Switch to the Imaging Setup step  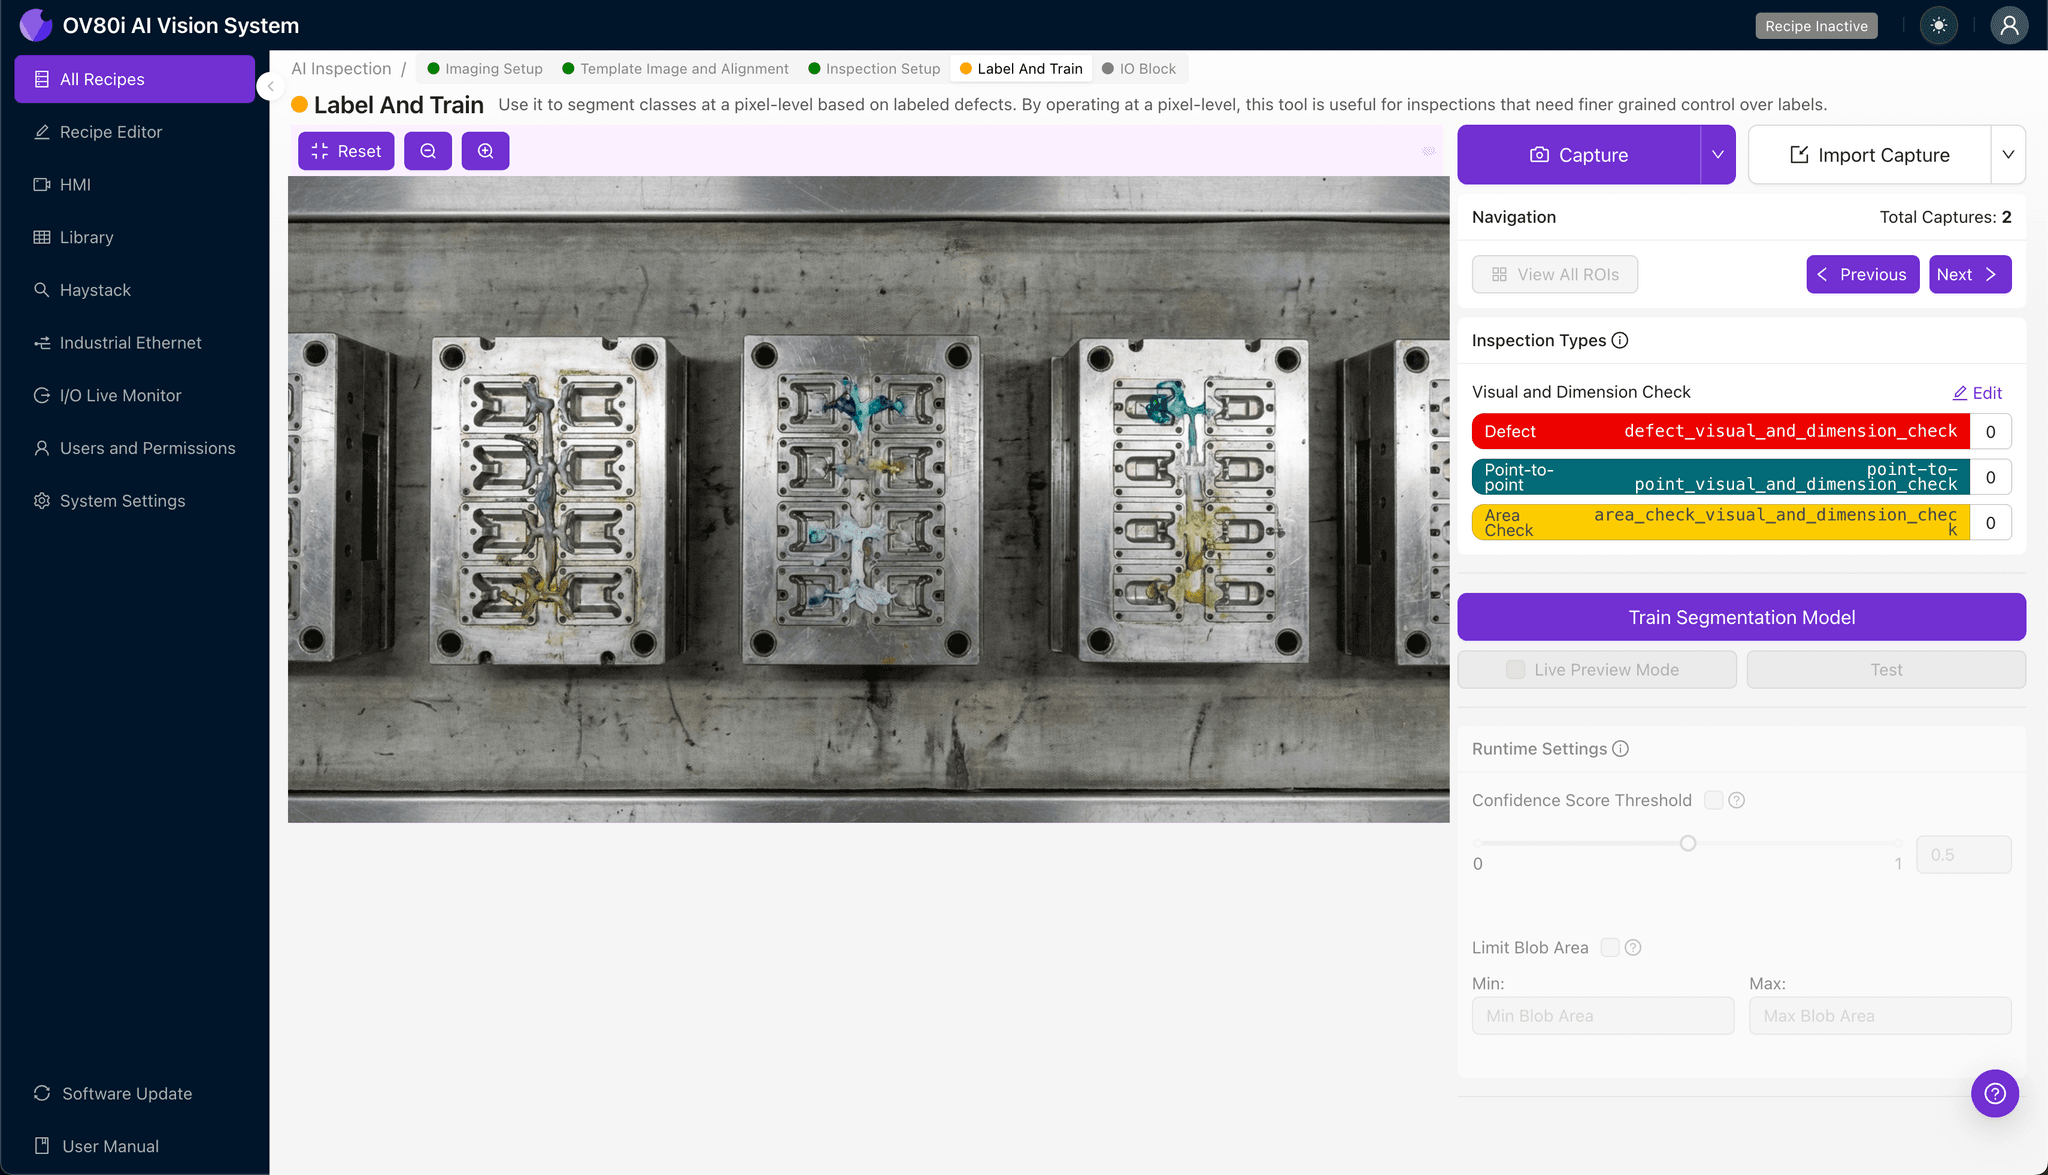[x=492, y=68]
